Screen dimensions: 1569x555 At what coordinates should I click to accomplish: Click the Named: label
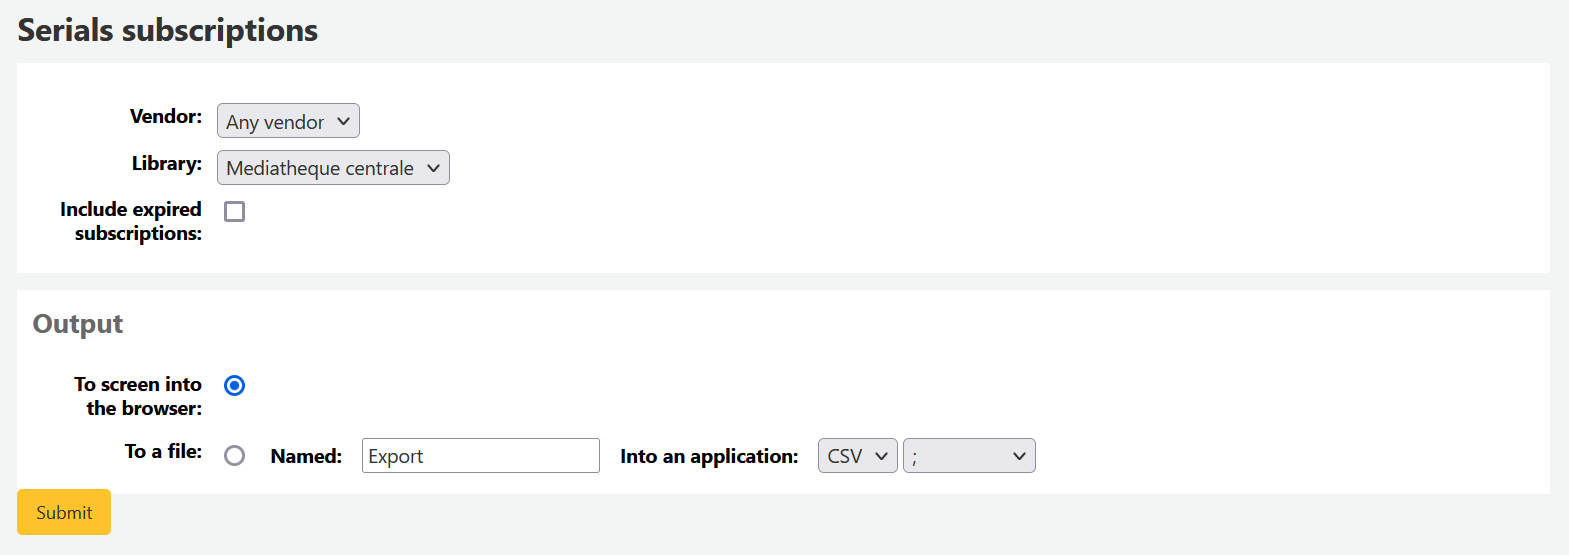click(x=306, y=457)
